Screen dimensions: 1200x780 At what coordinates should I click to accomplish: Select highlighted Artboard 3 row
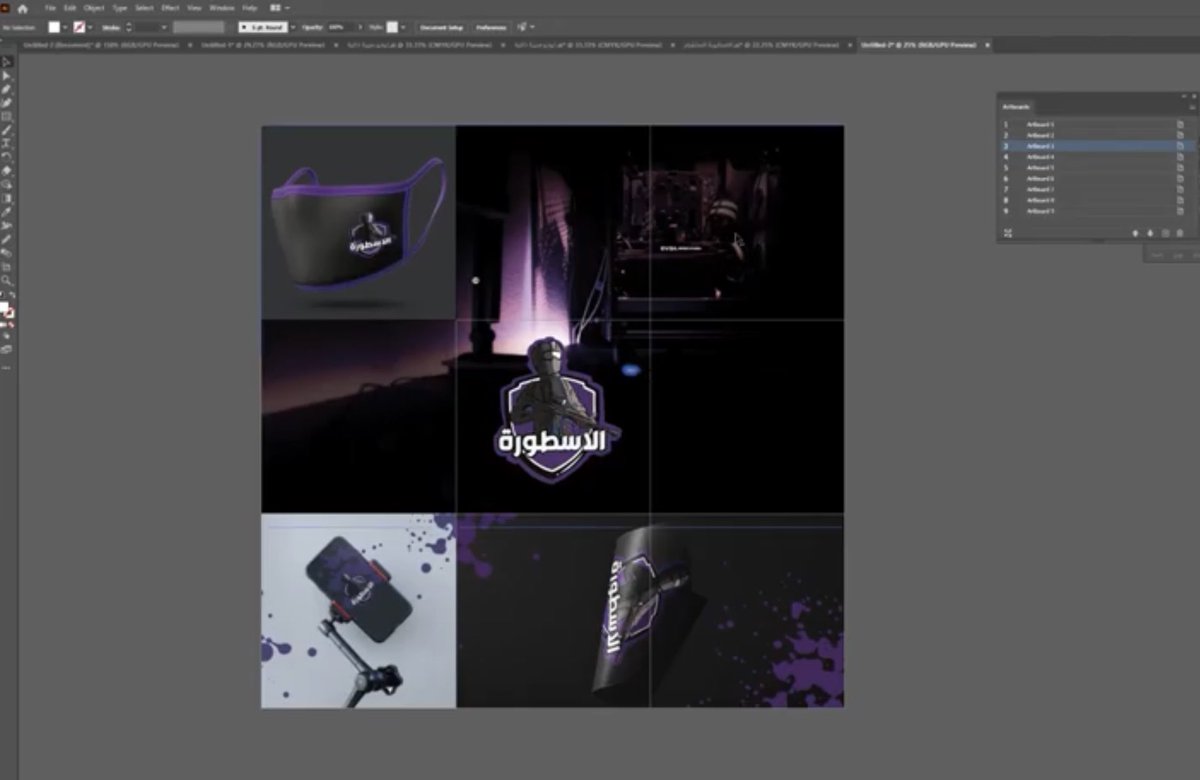(x=1096, y=146)
